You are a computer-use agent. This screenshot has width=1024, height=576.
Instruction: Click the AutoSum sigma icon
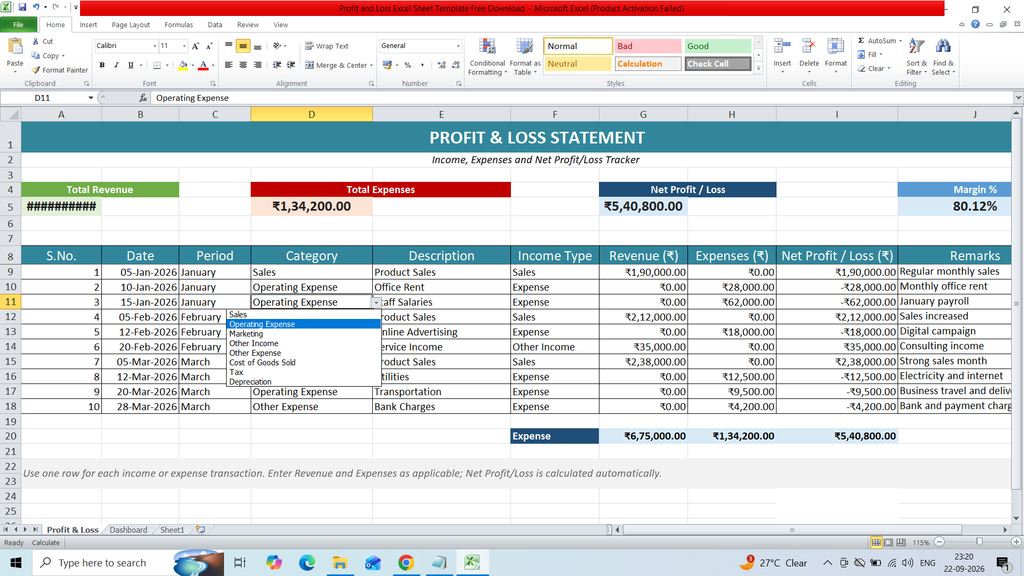[x=861, y=40]
